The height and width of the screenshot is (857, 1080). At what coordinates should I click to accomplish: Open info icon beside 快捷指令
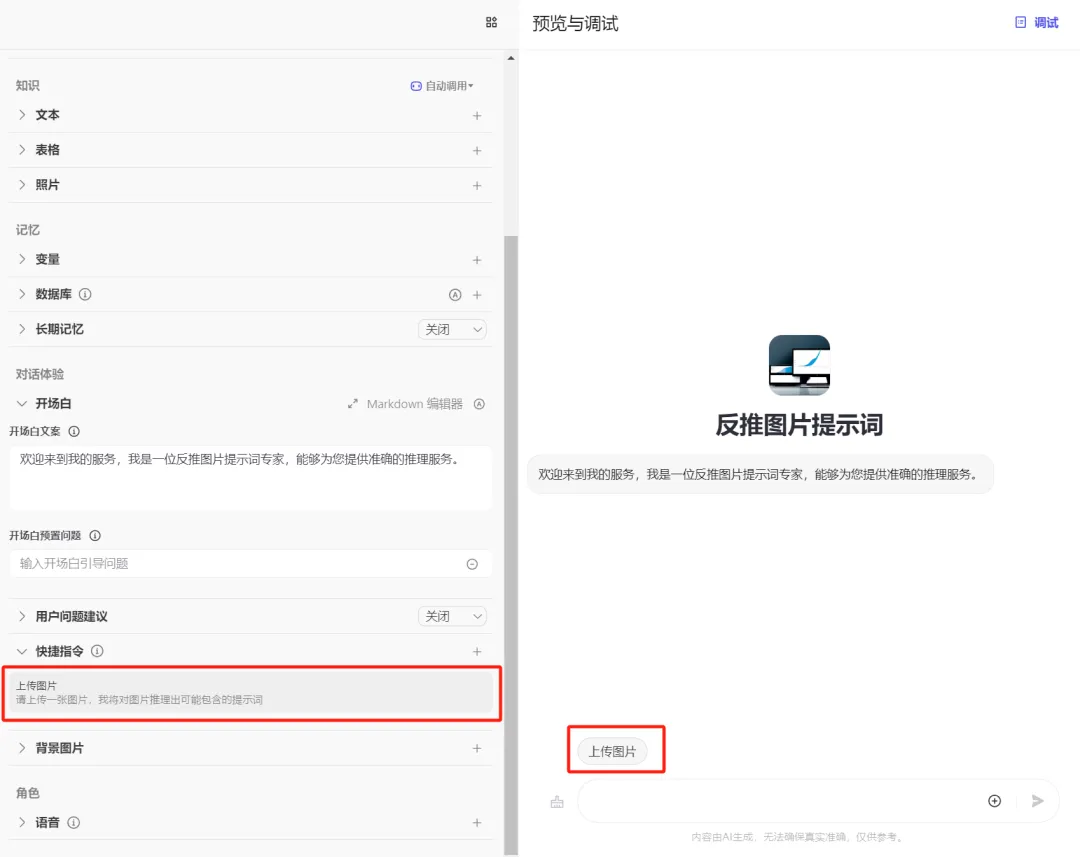click(97, 651)
